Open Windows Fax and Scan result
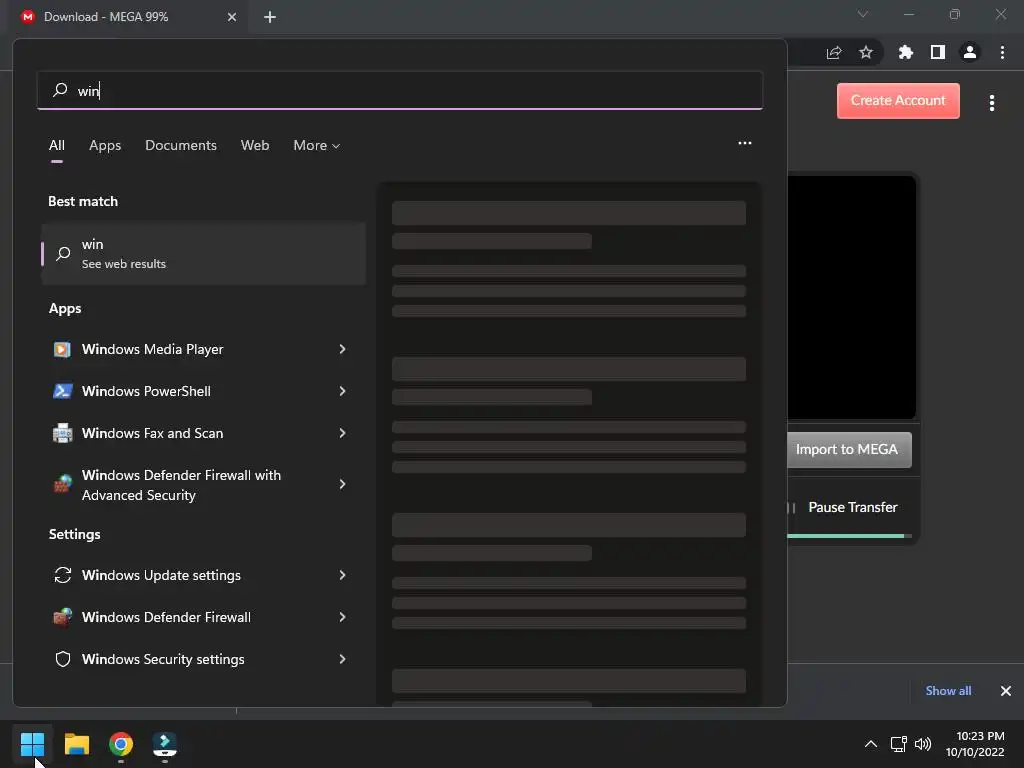This screenshot has height=768, width=1024. 202,433
